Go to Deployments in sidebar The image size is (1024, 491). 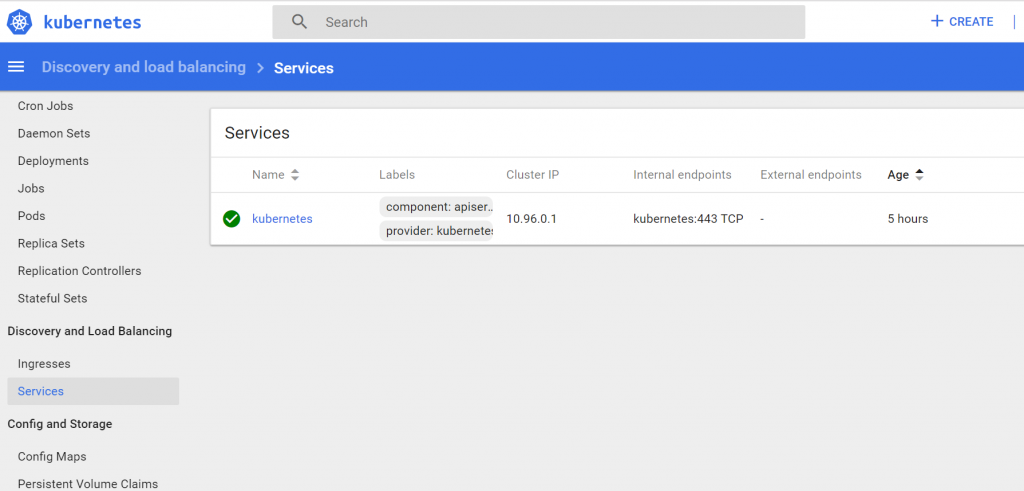pos(53,161)
